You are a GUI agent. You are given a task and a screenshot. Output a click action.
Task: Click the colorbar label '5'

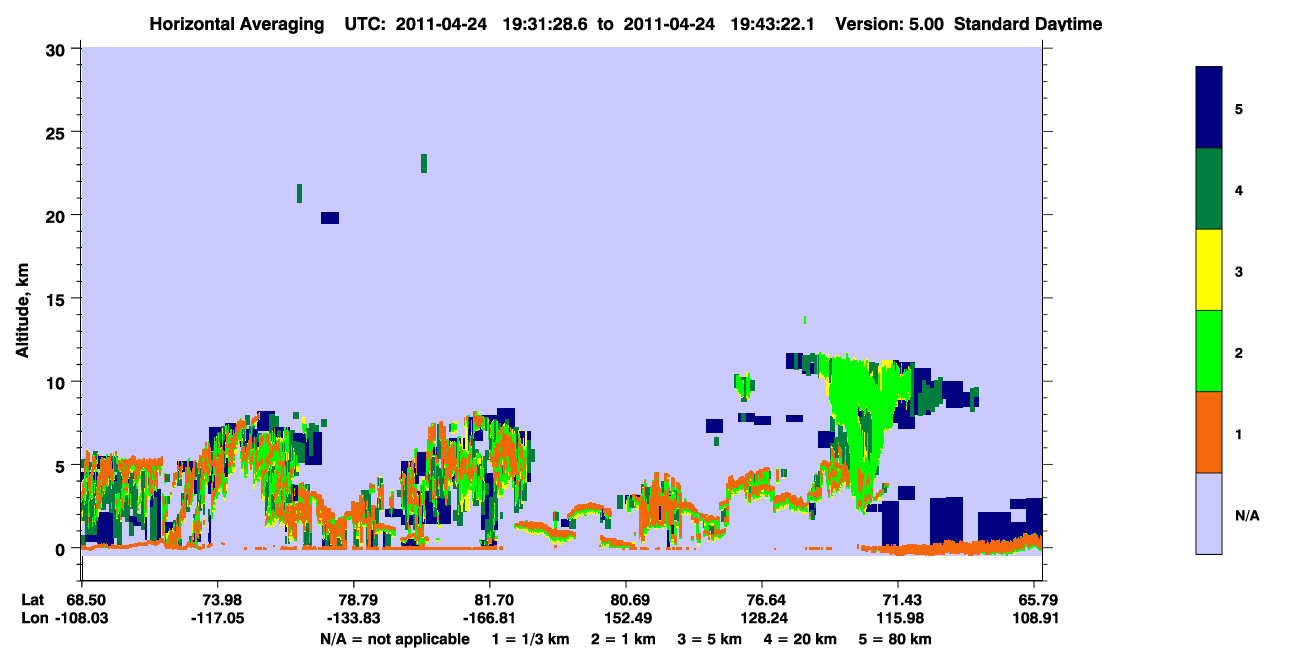[x=1239, y=108]
